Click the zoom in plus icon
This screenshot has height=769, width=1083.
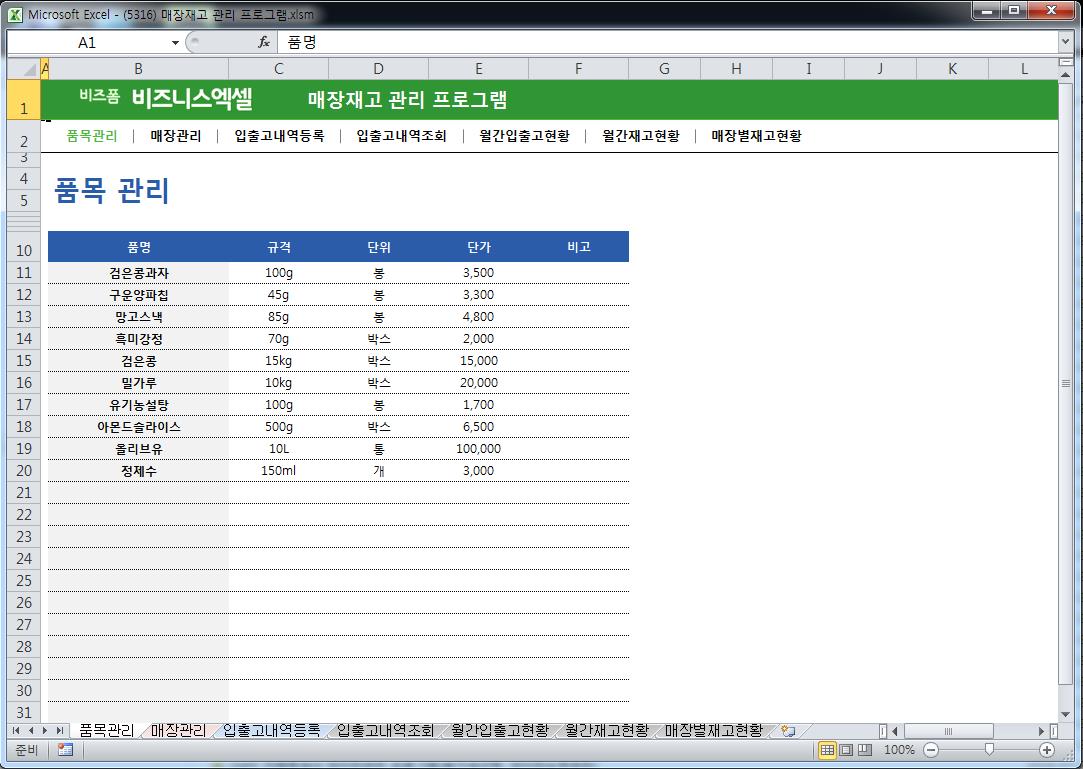click(1047, 749)
